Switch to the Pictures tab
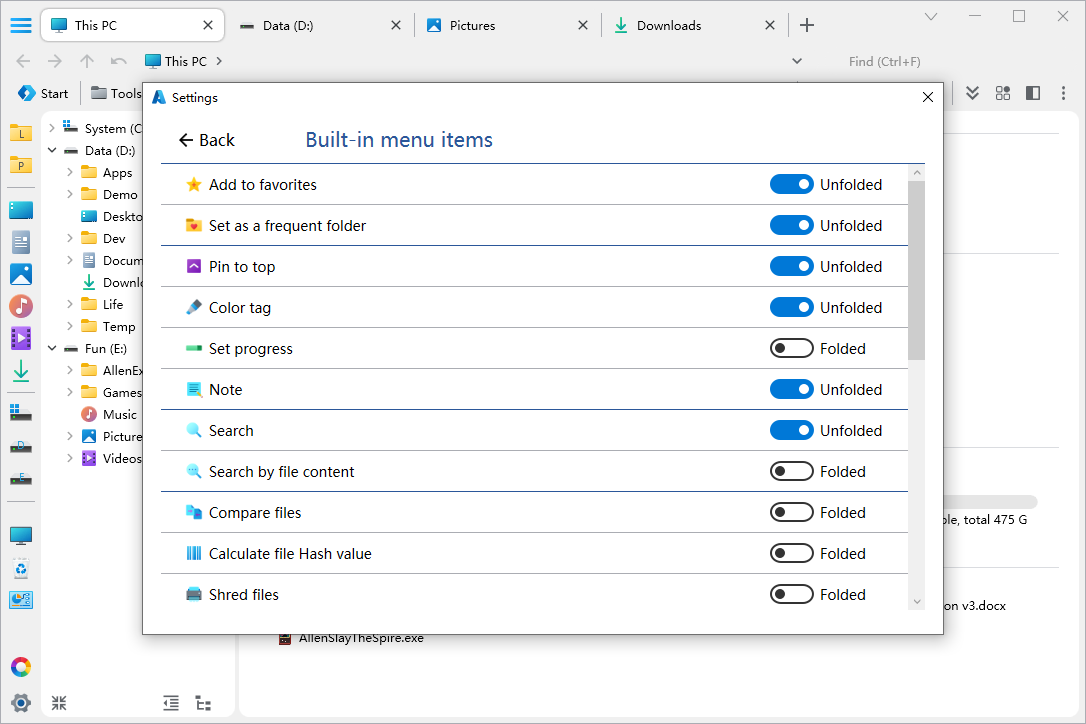 pos(472,26)
